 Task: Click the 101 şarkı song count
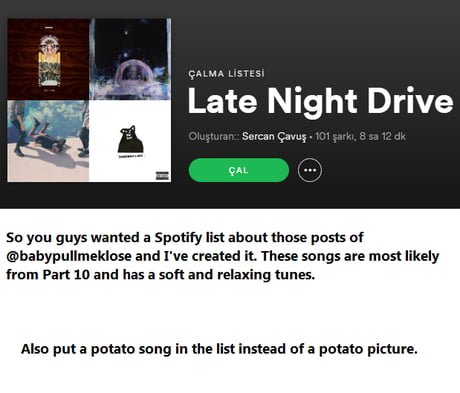(334, 136)
